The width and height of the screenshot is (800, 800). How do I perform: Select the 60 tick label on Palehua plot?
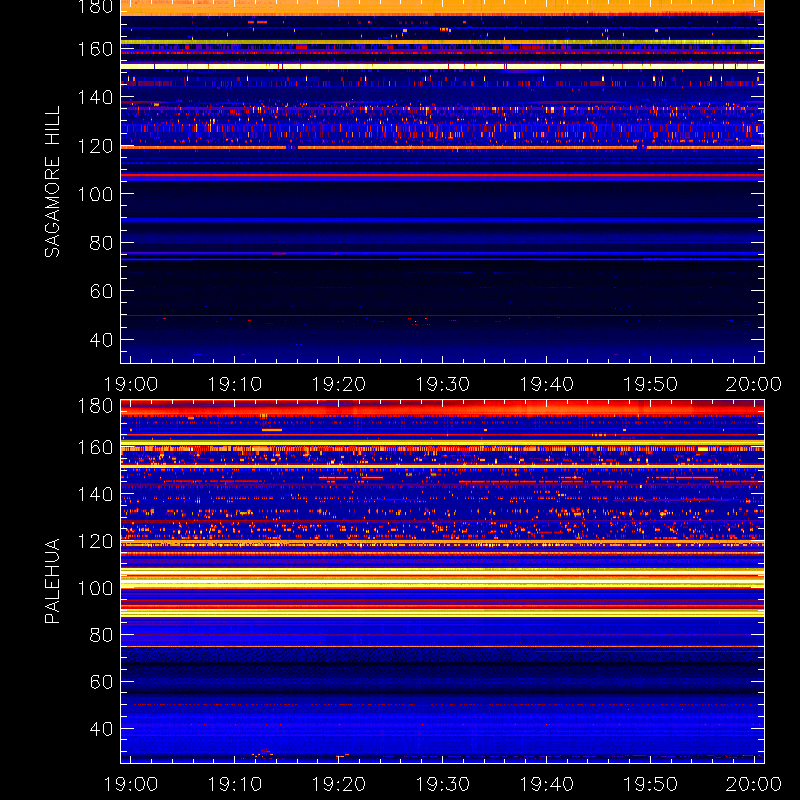pyautogui.click(x=101, y=682)
